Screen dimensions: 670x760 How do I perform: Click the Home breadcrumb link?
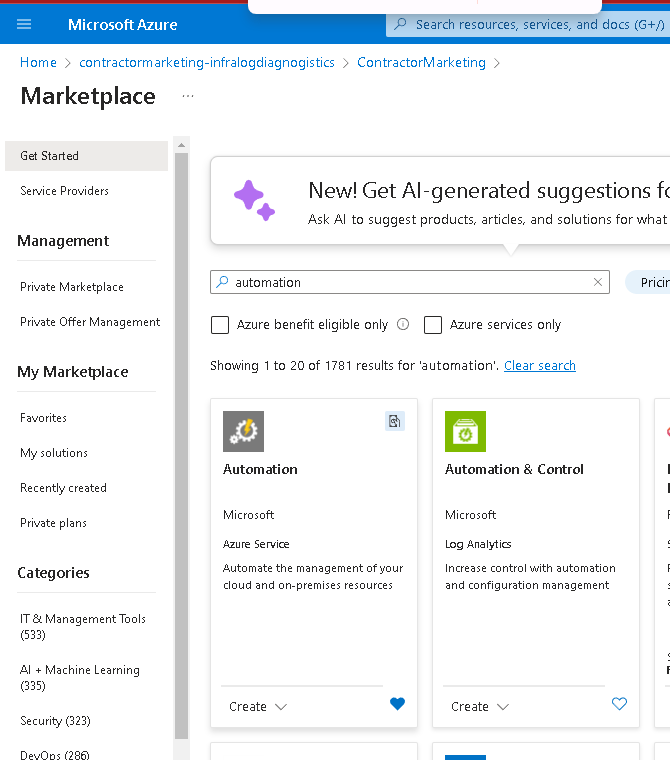[x=38, y=63]
